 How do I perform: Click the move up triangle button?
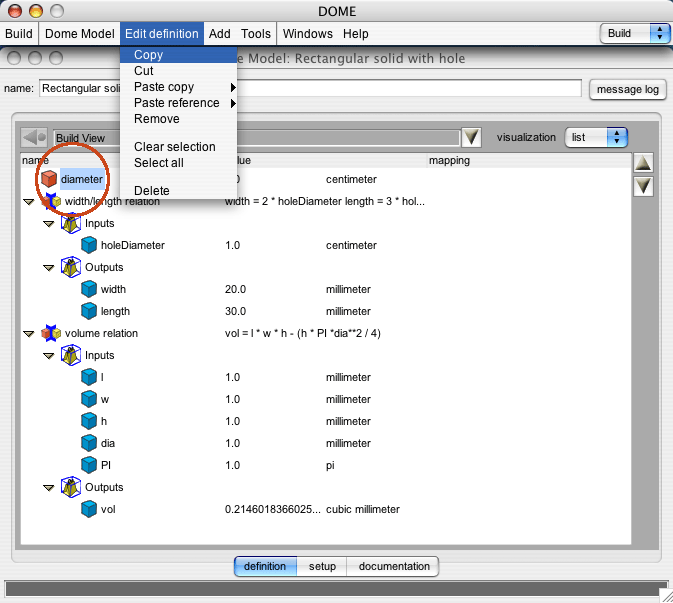pos(643,163)
